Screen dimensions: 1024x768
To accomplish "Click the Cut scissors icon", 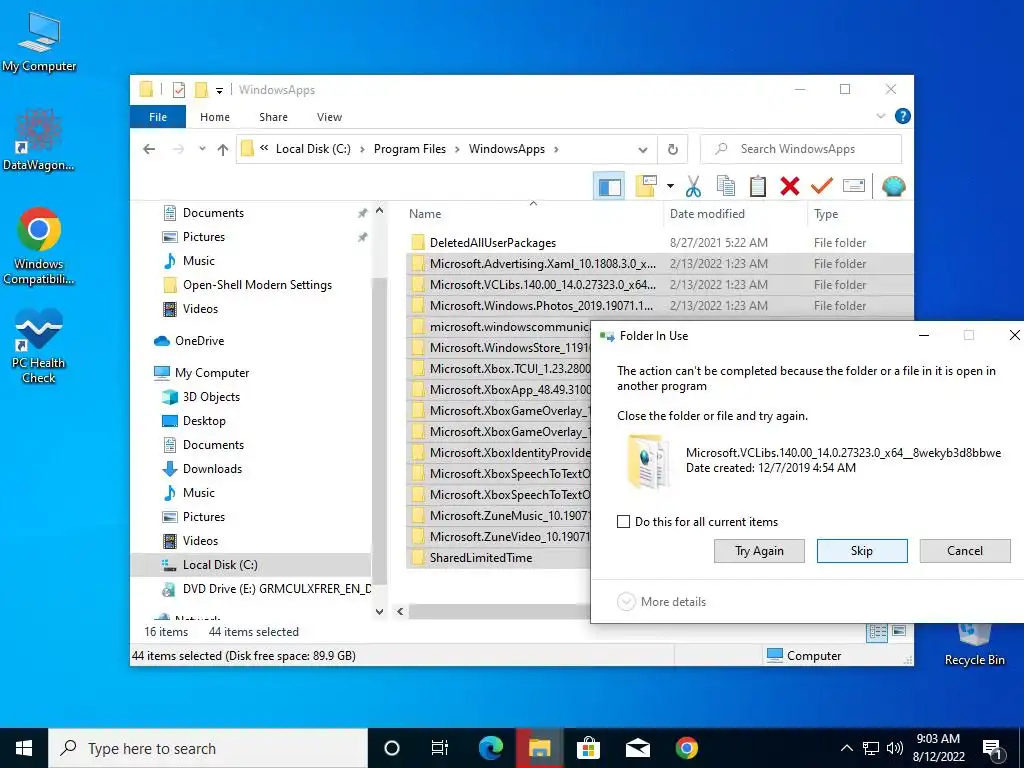I will [693, 187].
